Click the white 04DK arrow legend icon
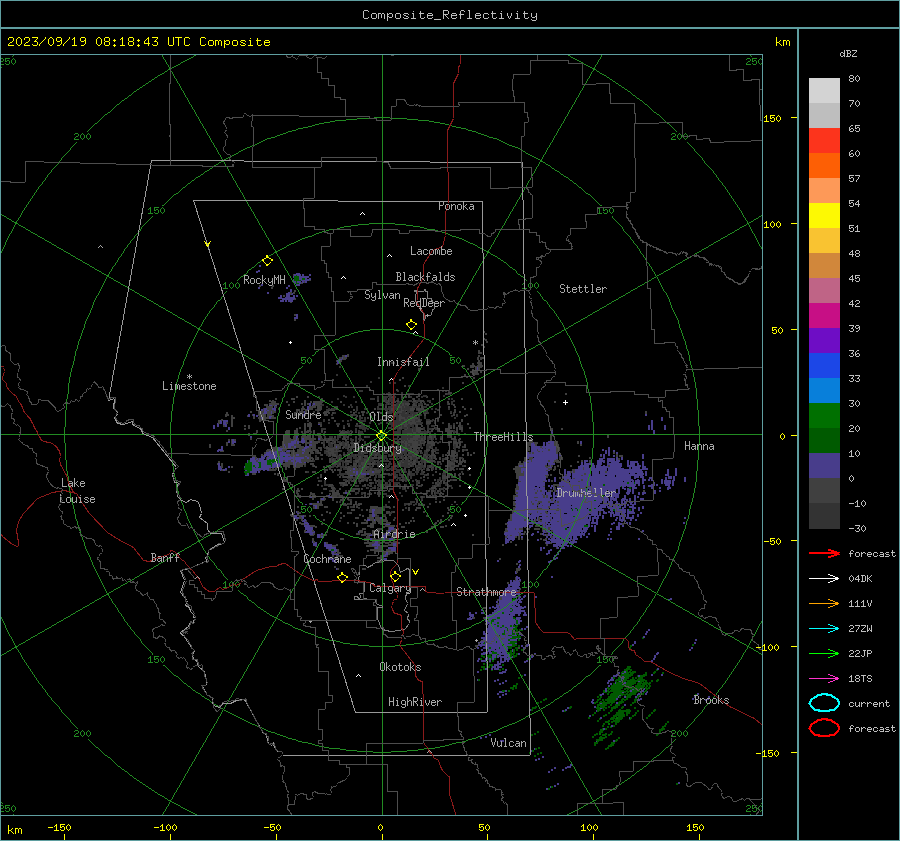This screenshot has height=841, width=900. 824,578
